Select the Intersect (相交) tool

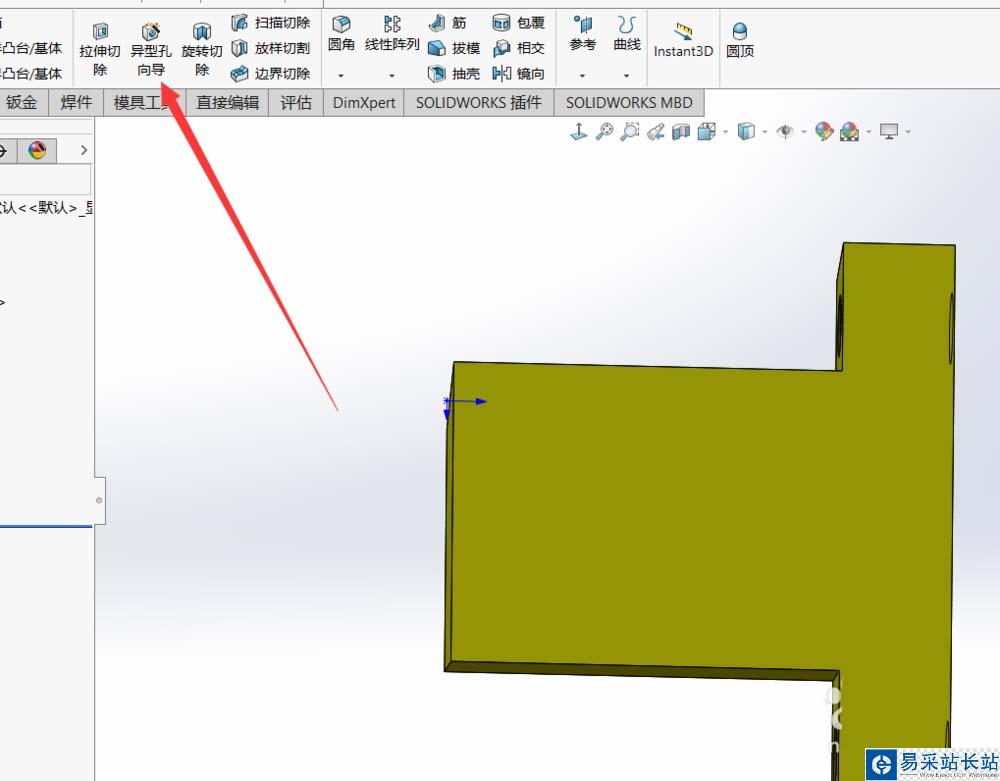(x=518, y=48)
